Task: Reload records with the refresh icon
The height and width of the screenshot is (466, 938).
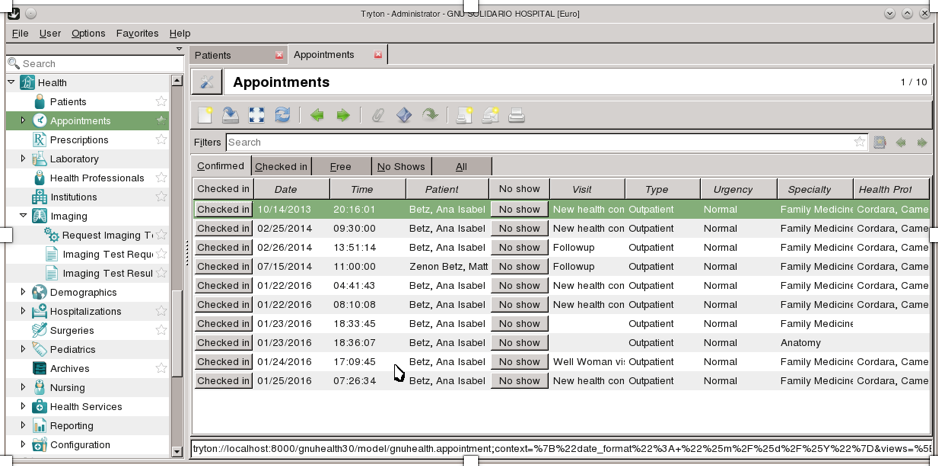Action: pos(282,116)
